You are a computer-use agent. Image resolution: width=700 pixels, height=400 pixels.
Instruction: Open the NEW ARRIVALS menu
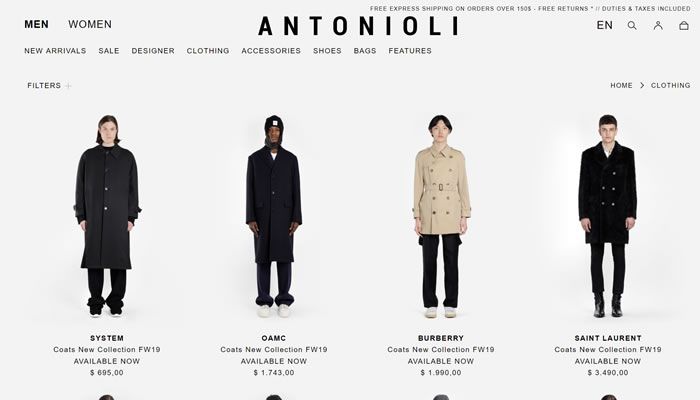click(x=55, y=51)
